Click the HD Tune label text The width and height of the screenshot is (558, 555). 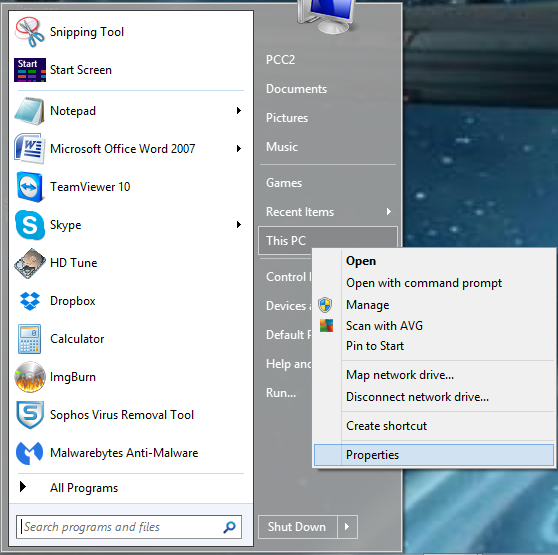[74, 263]
